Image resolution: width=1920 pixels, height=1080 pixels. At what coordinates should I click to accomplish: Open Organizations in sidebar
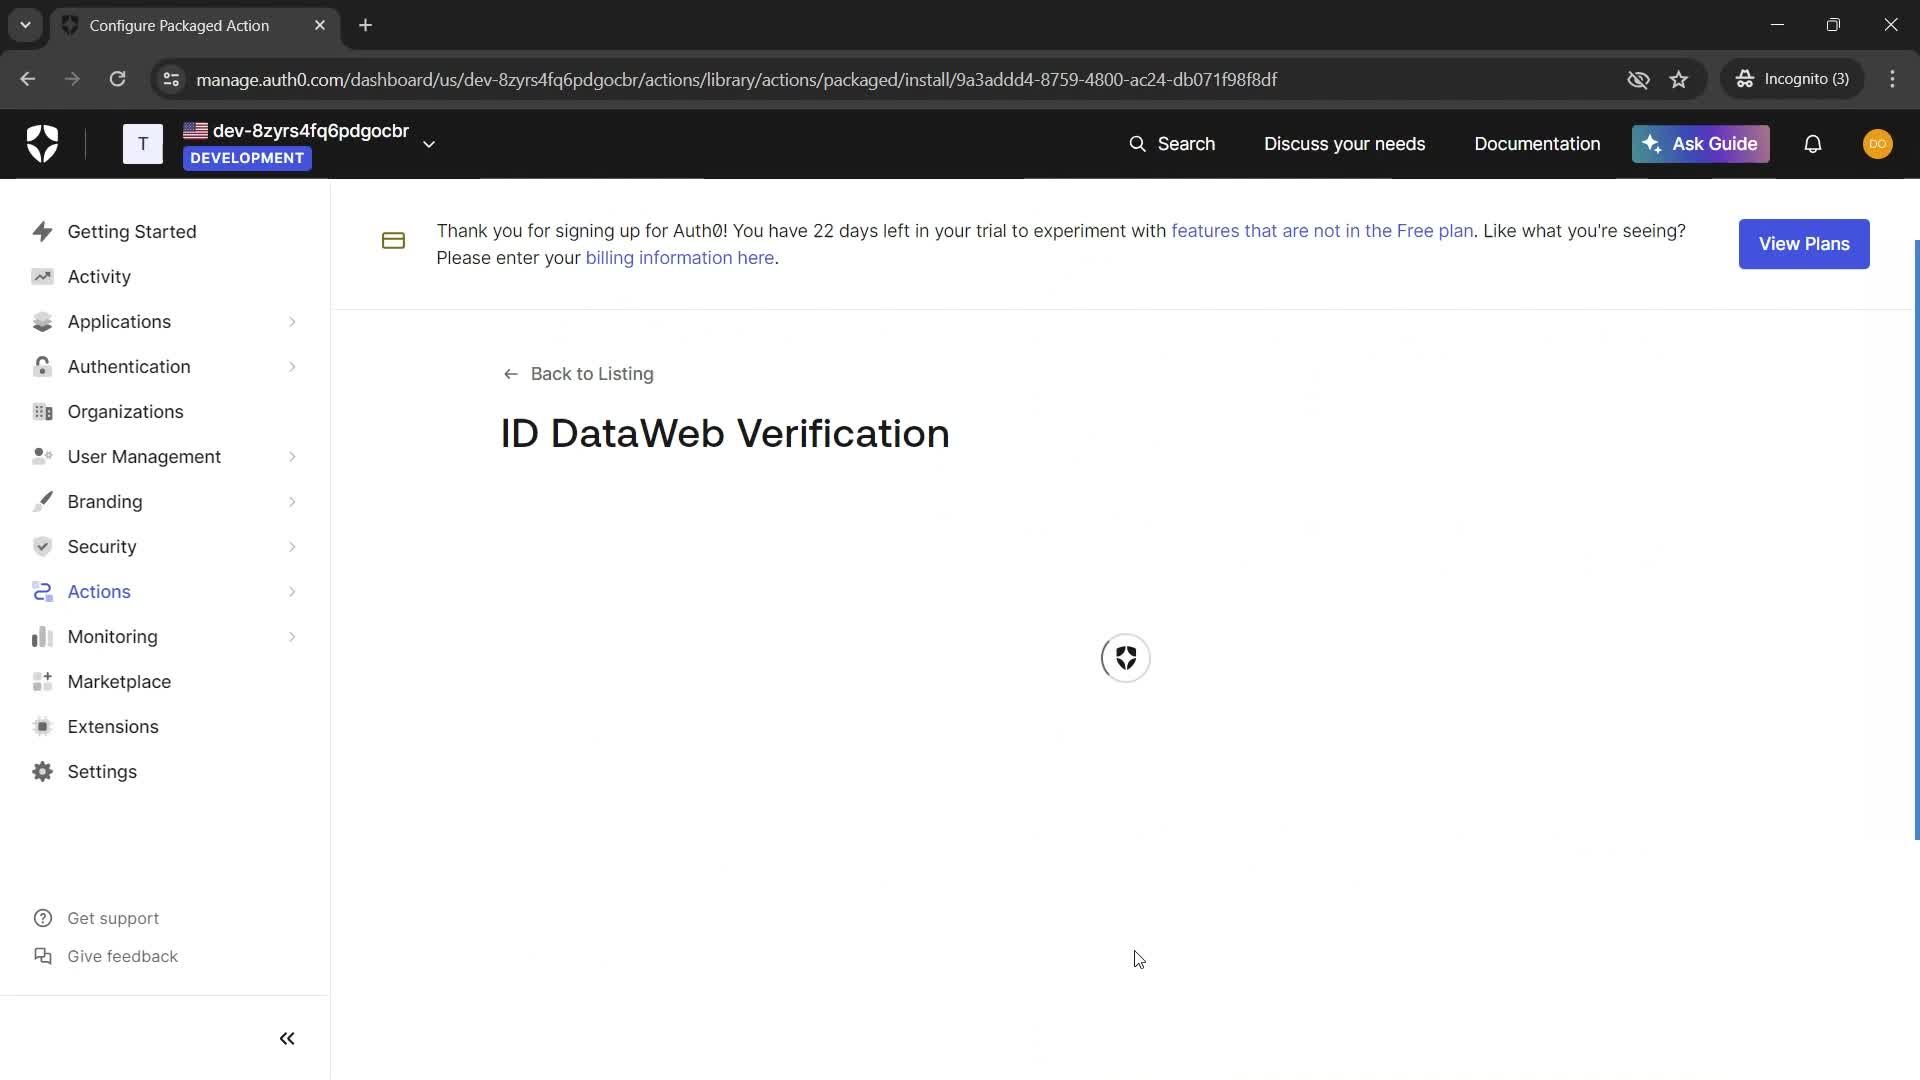click(125, 412)
